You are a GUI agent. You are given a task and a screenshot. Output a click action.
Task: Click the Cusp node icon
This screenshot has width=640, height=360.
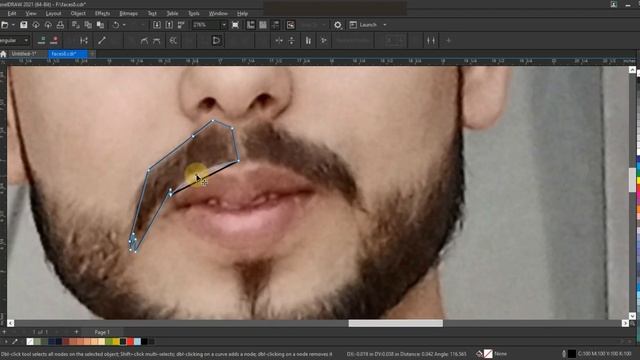(144, 40)
